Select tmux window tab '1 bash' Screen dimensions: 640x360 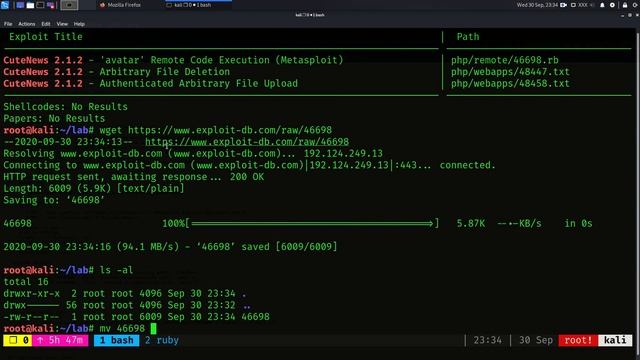click(x=117, y=340)
